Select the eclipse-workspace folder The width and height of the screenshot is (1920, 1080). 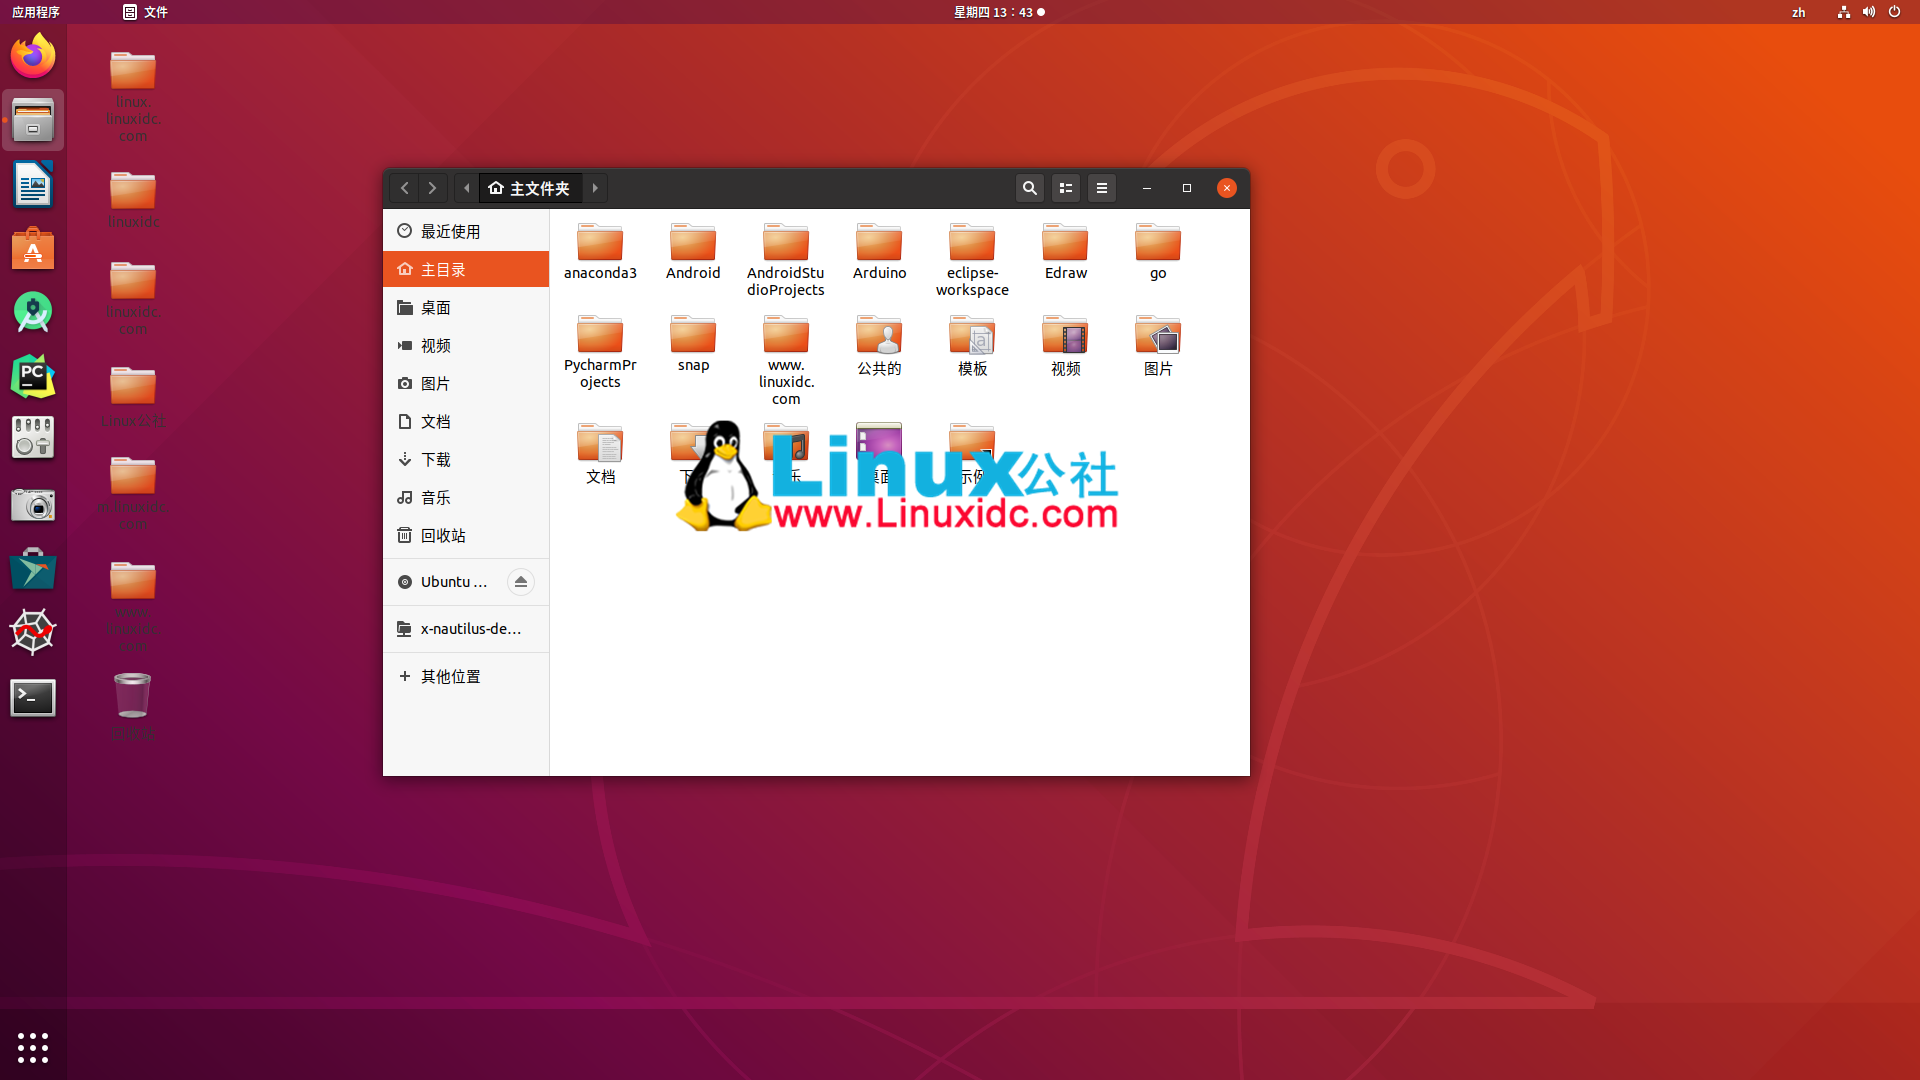click(972, 260)
